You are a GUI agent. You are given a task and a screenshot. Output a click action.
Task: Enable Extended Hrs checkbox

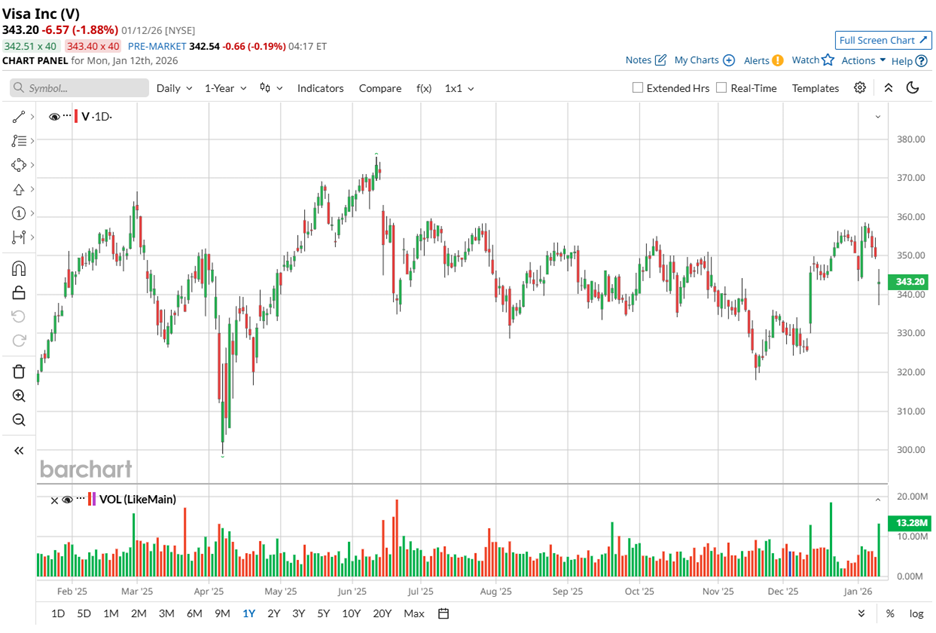point(638,88)
